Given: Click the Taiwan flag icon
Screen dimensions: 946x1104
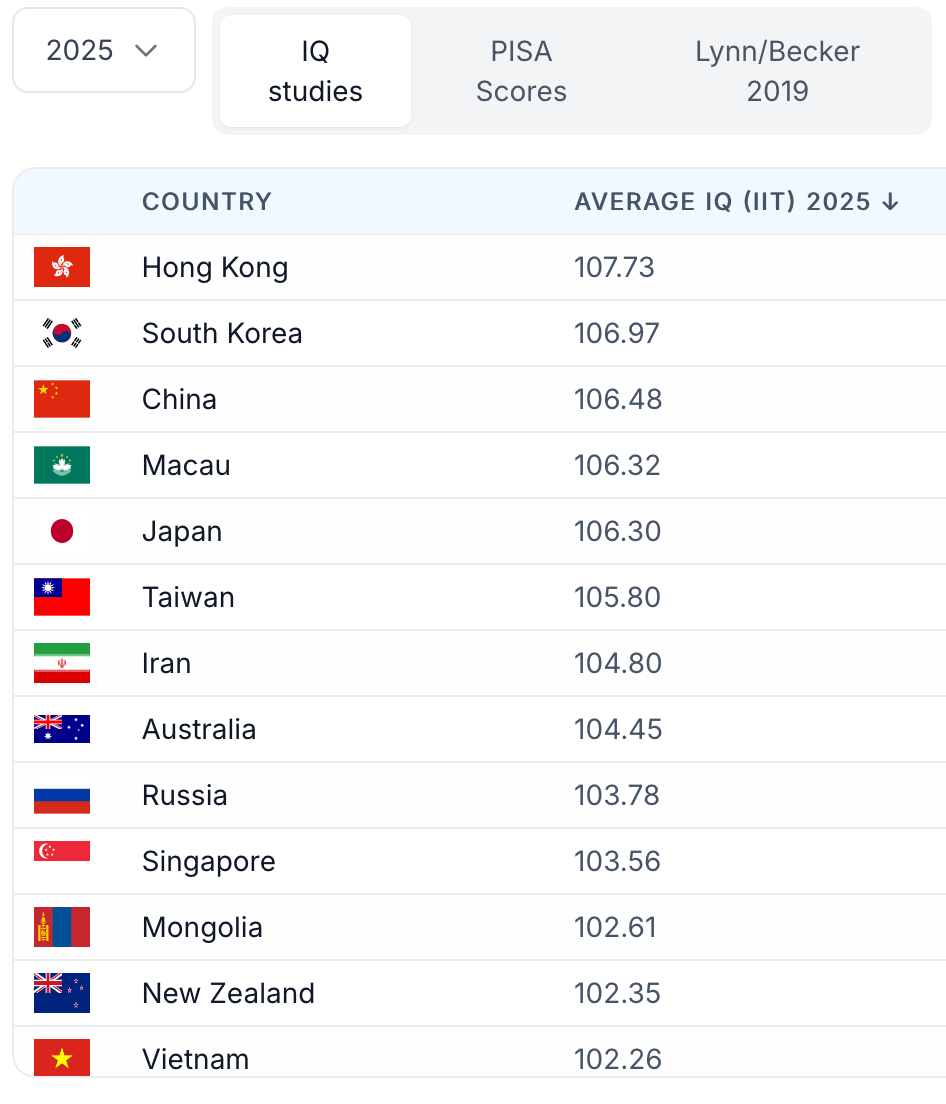Looking at the screenshot, I should [62, 597].
